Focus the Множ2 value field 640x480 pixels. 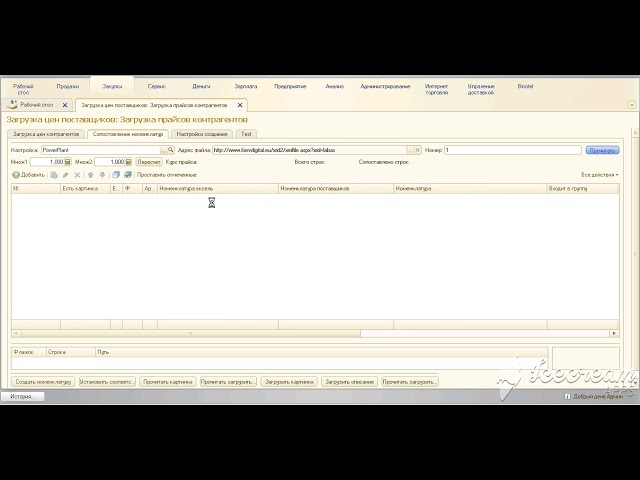tap(109, 162)
